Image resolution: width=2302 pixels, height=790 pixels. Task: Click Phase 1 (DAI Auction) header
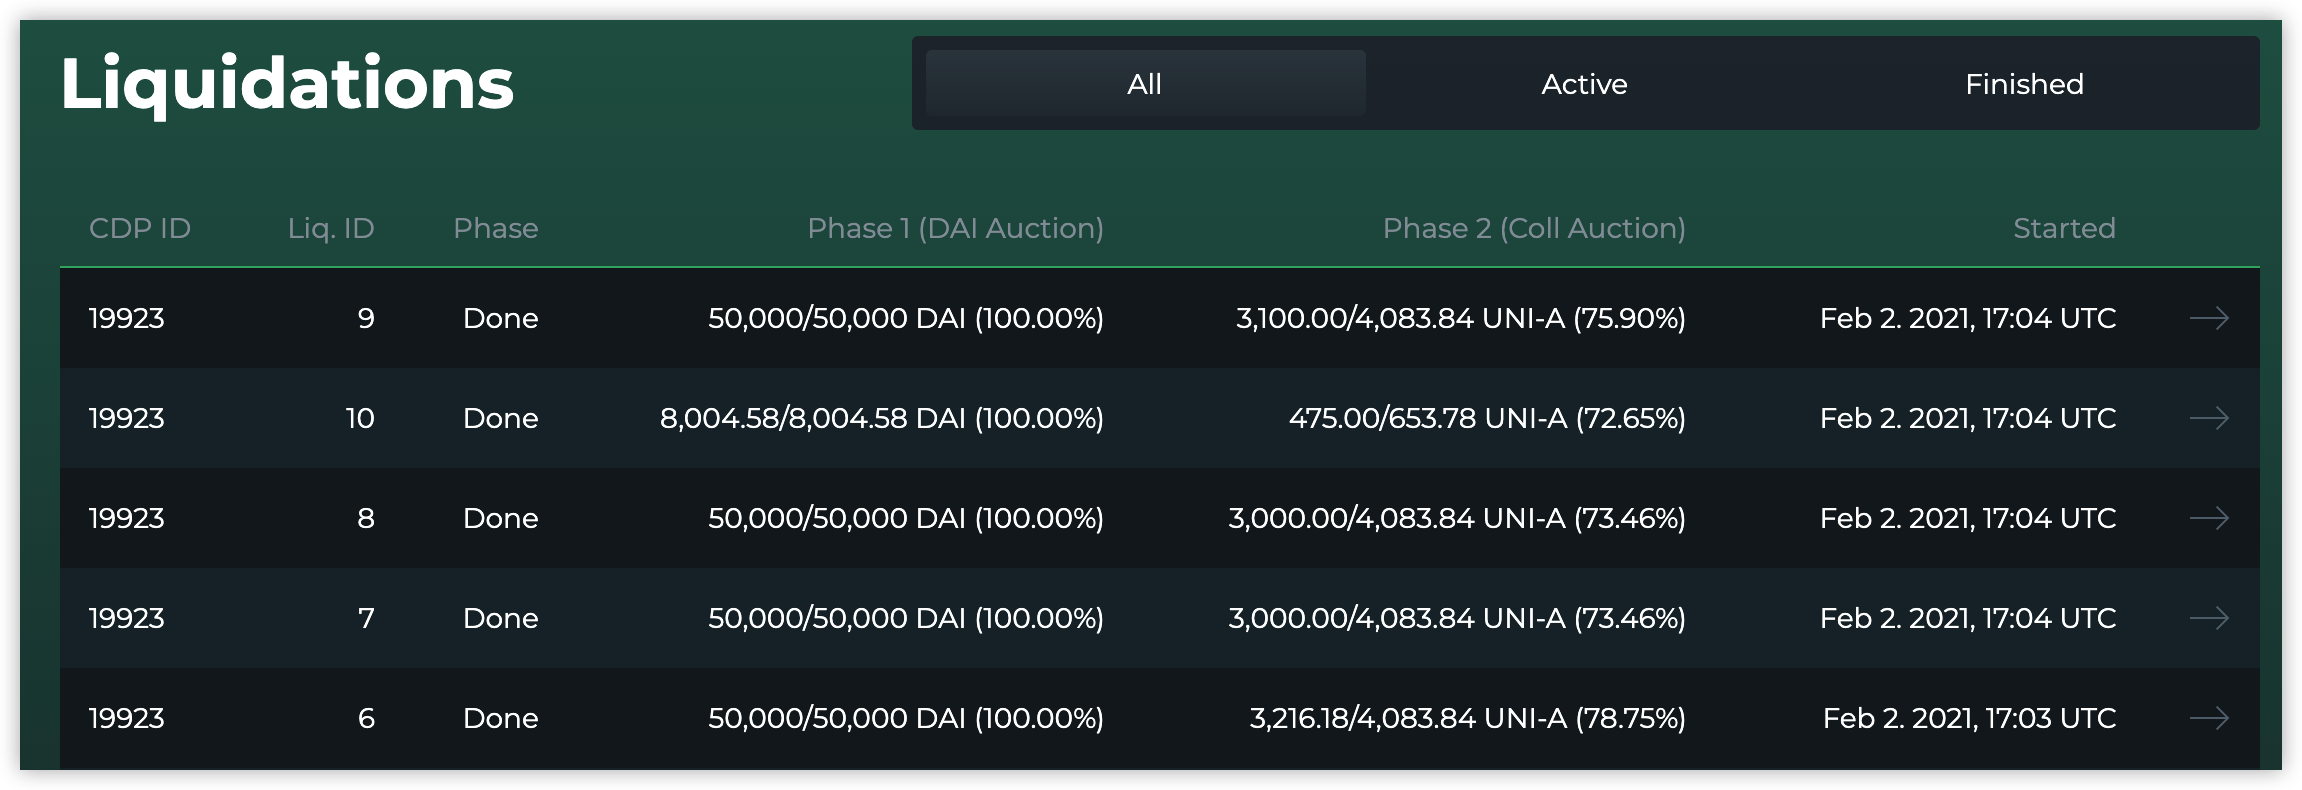(x=955, y=228)
